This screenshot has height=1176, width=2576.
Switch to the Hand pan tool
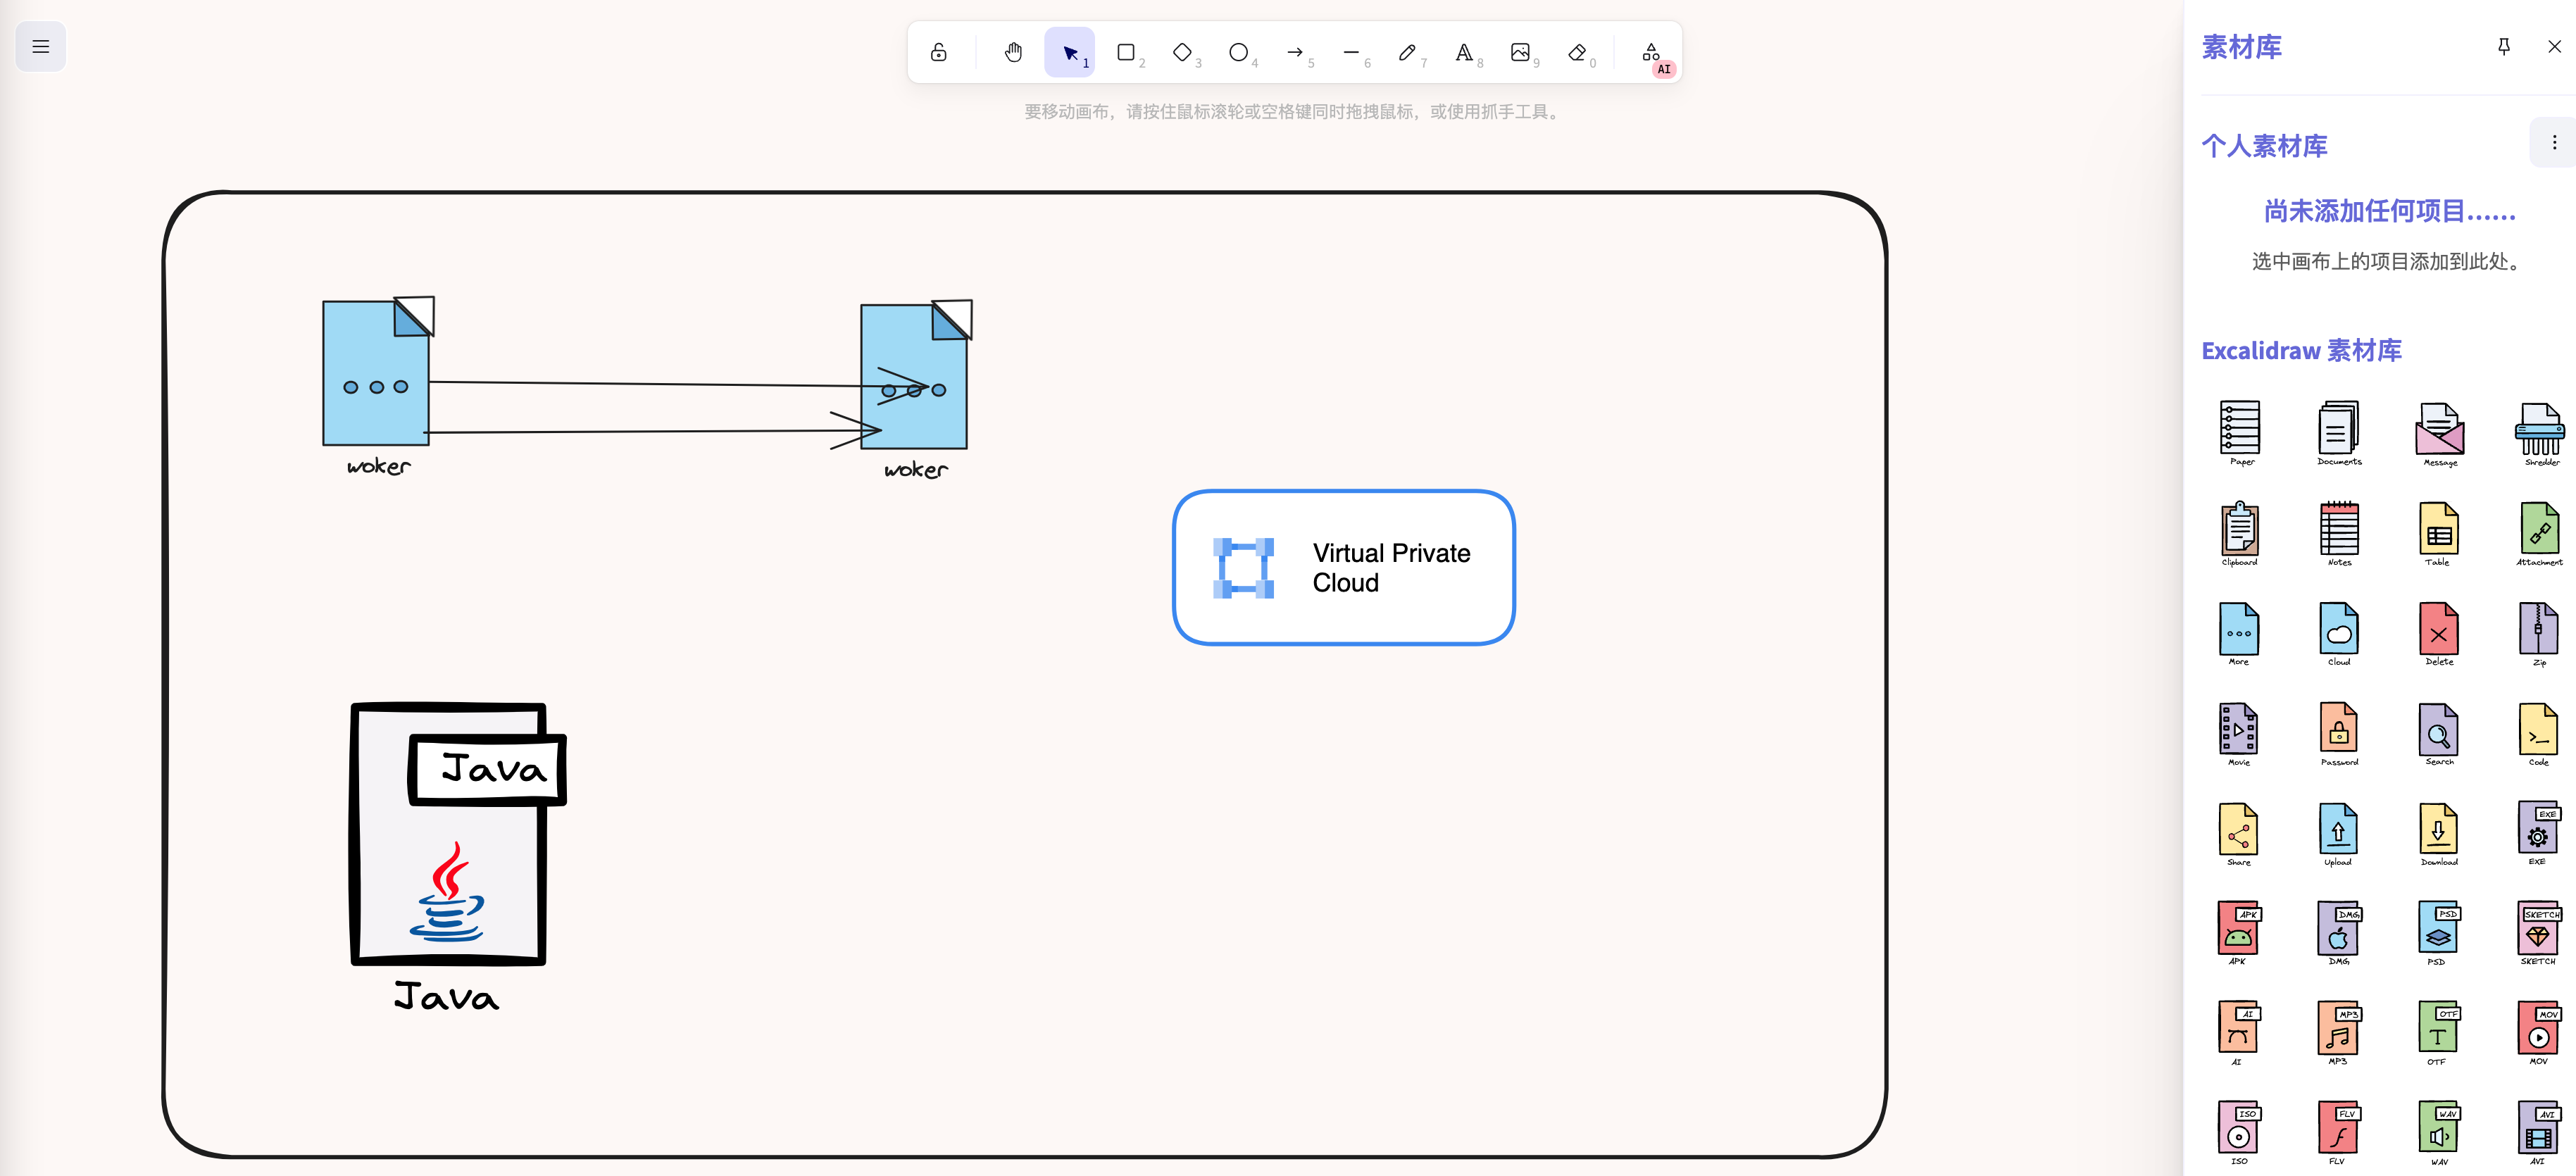pyautogui.click(x=1013, y=52)
